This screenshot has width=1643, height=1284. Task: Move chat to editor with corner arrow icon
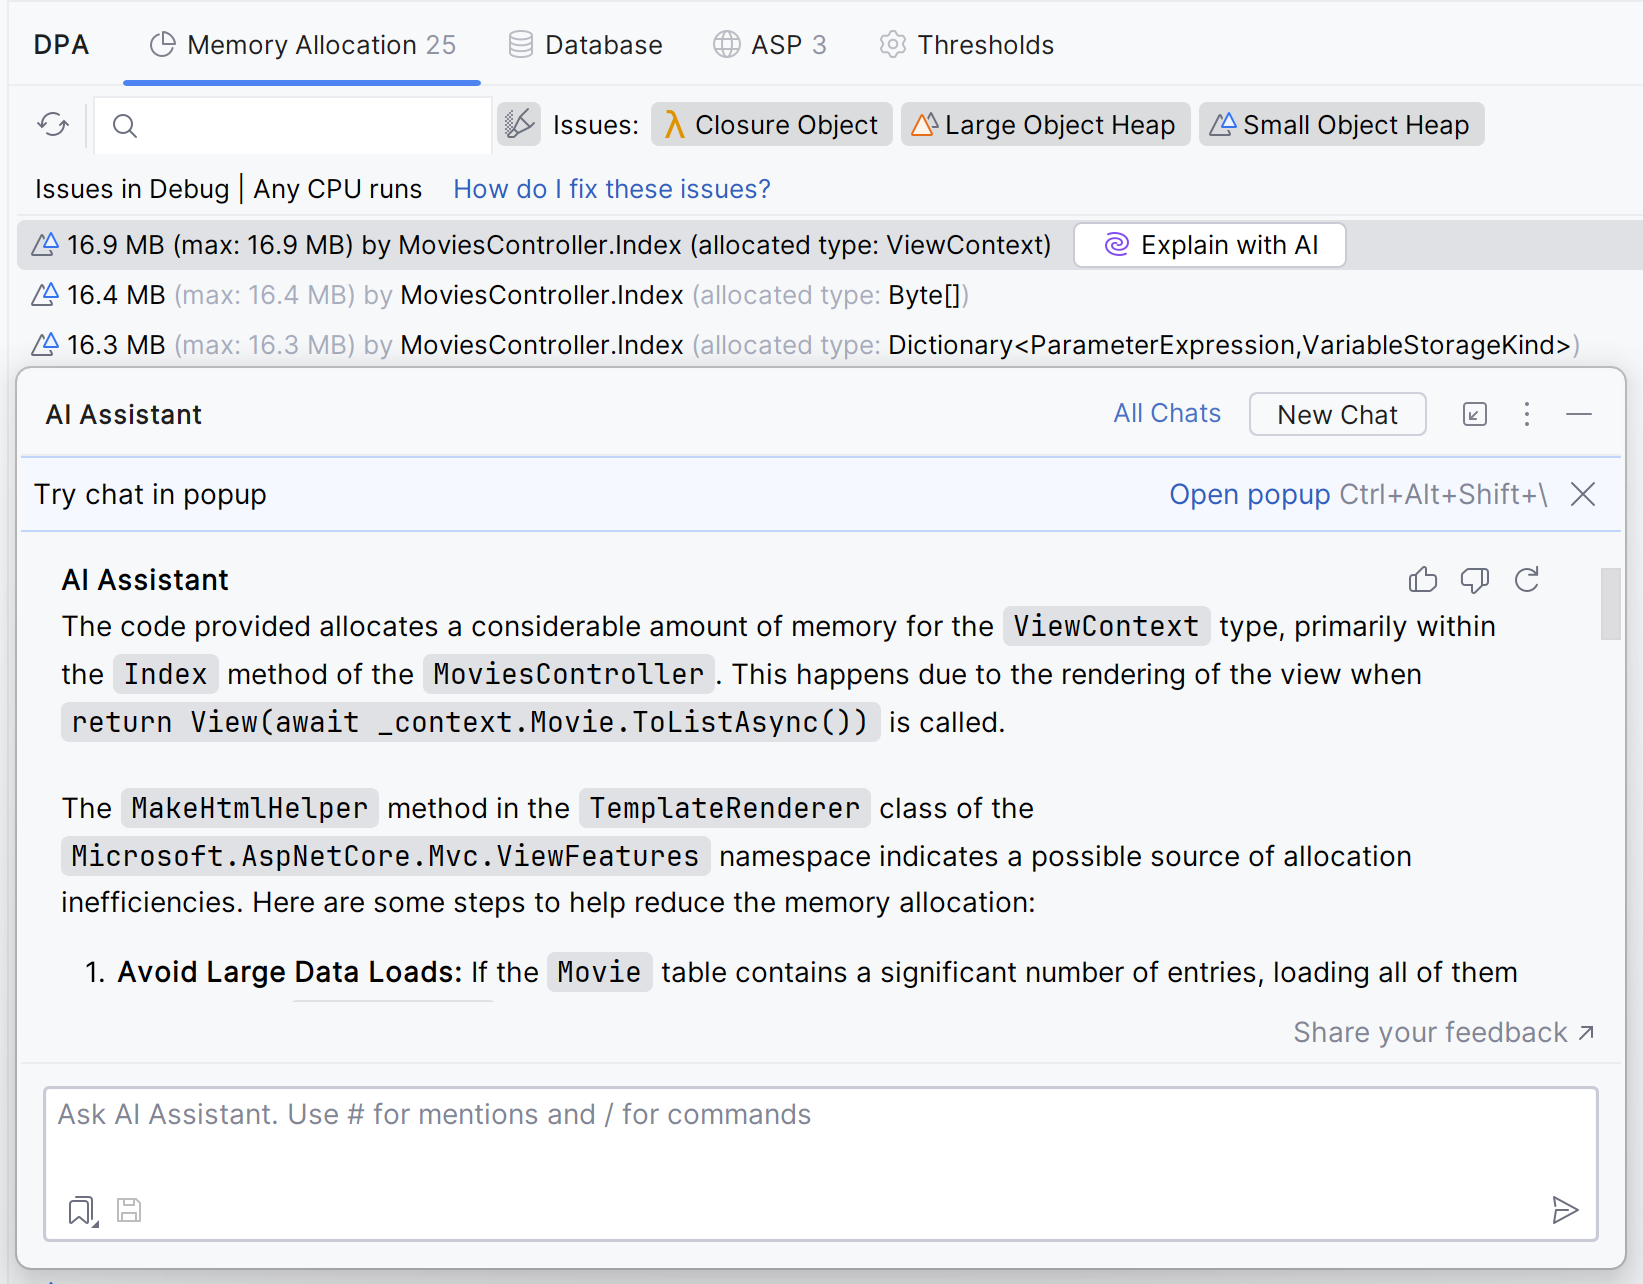point(1474,413)
